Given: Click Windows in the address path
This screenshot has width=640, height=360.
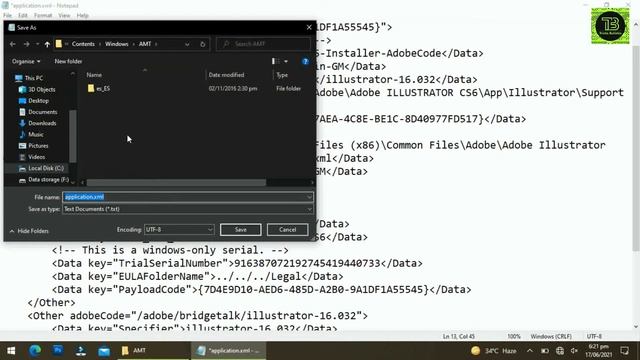Looking at the screenshot, I should 117,44.
